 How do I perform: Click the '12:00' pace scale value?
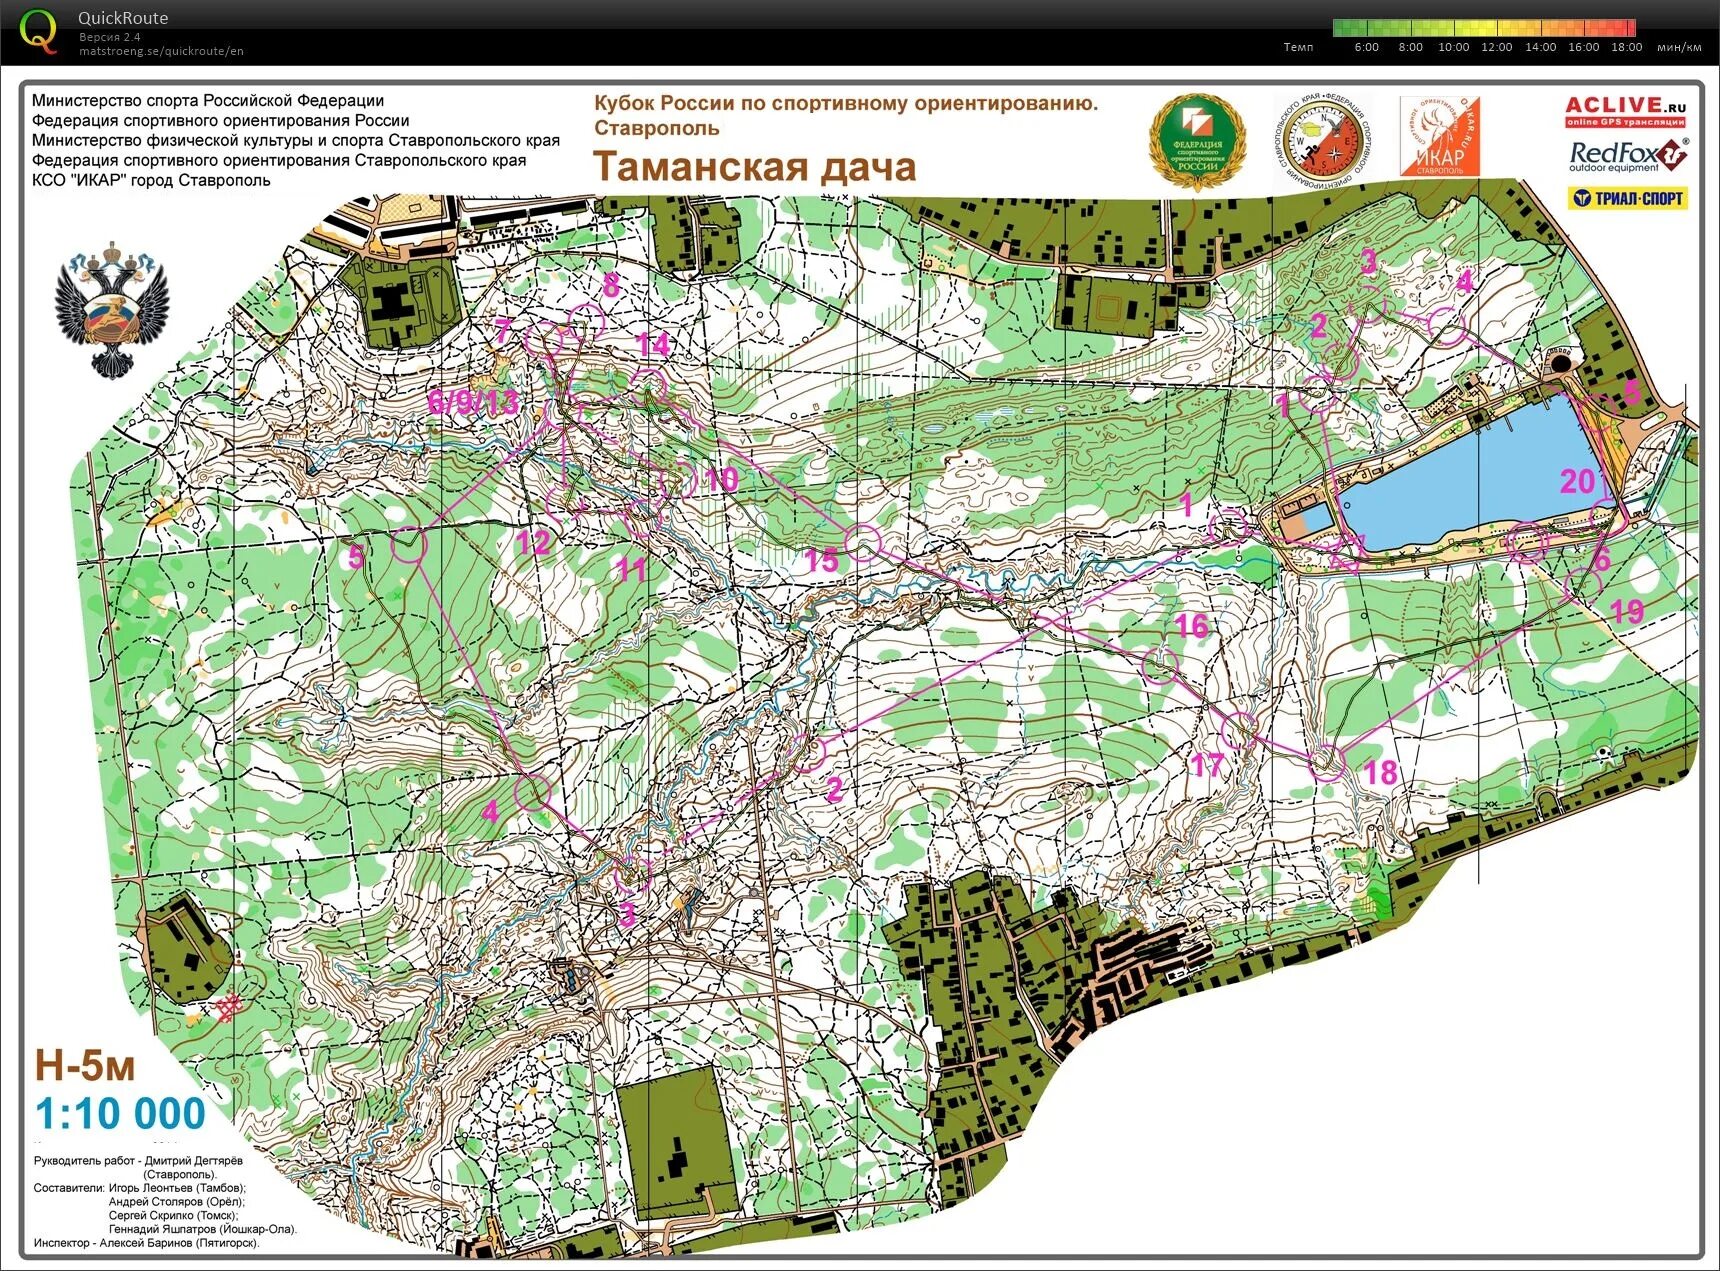1496,47
